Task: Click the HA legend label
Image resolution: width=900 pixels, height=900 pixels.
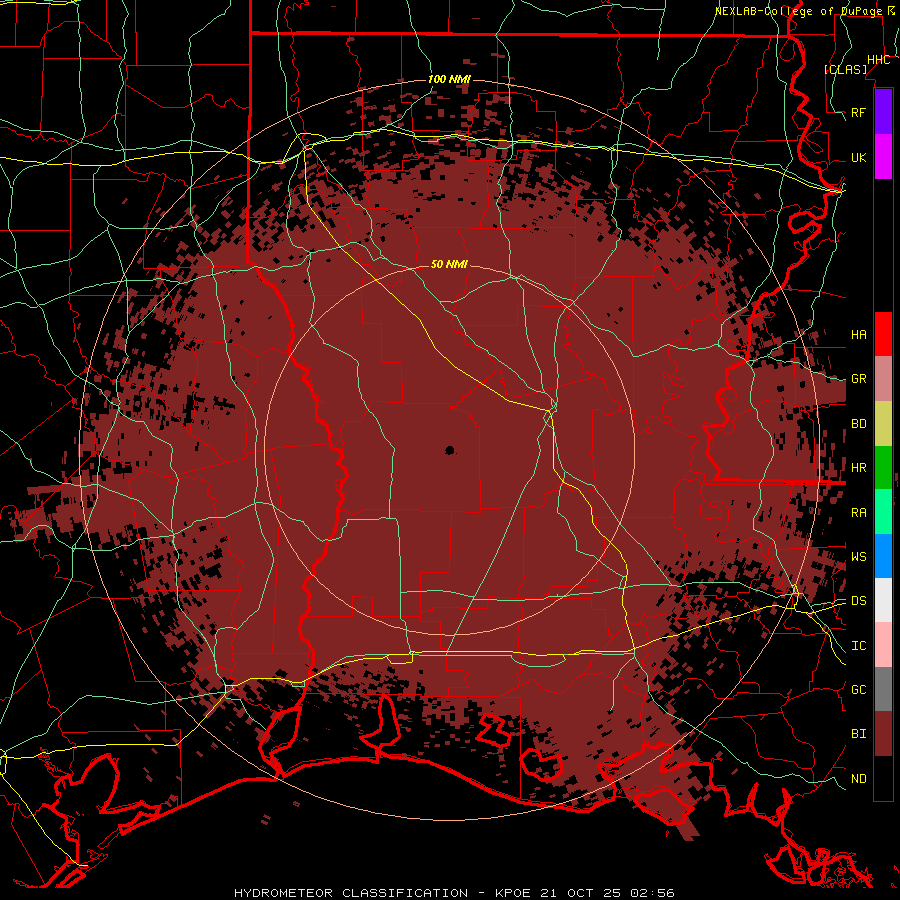Action: (859, 334)
